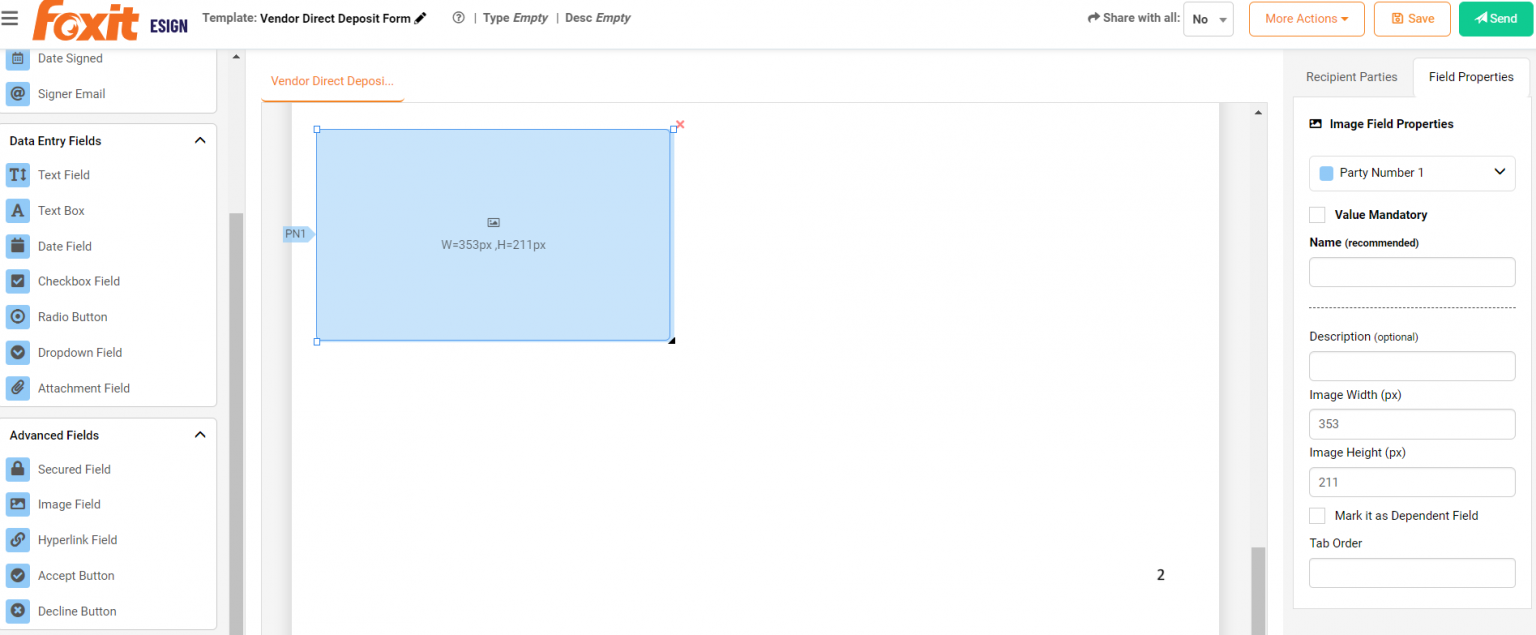Select the Date Field tool
Viewport: 1536px width, 635px height.
(x=63, y=246)
